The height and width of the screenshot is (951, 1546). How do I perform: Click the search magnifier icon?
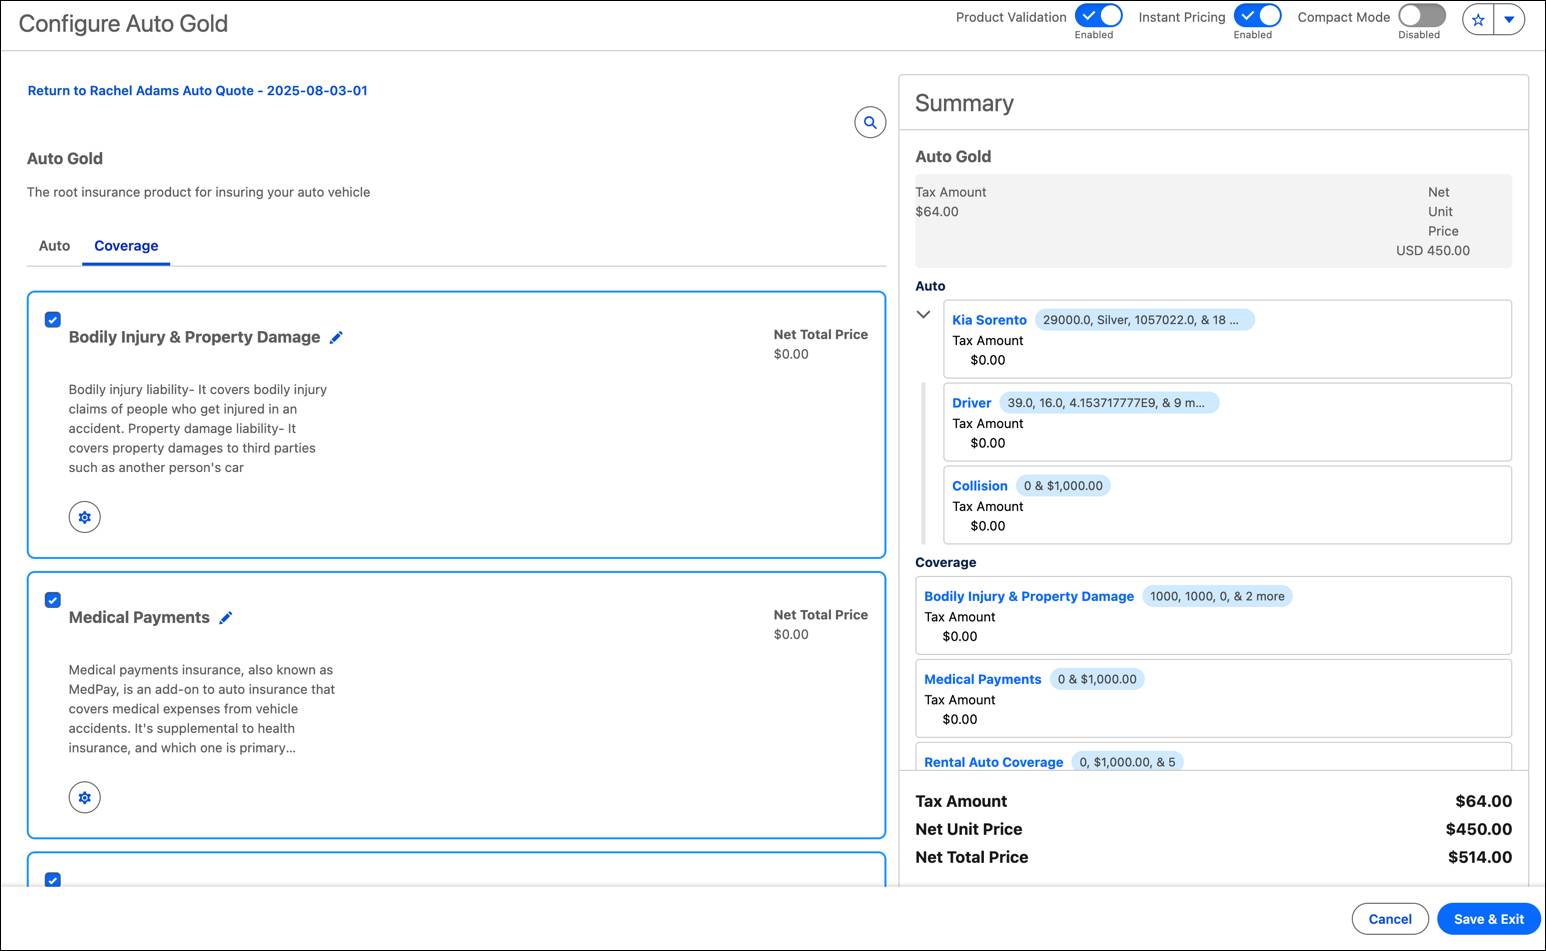(x=870, y=122)
